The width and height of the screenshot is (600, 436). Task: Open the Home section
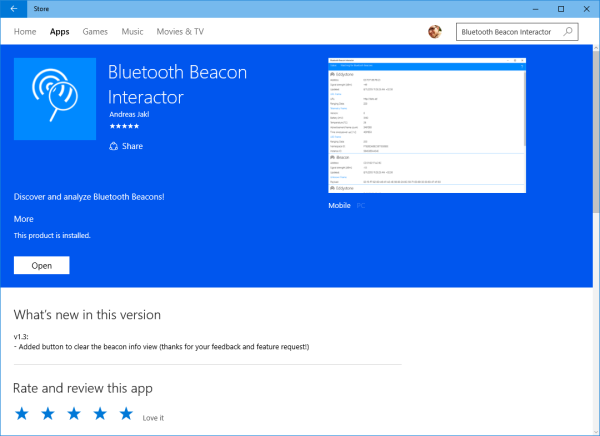coord(25,32)
